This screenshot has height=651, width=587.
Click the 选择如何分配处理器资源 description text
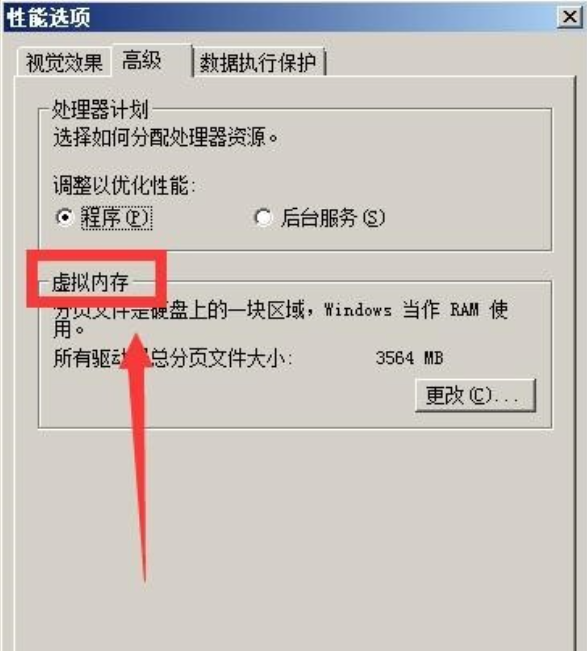[x=166, y=137]
